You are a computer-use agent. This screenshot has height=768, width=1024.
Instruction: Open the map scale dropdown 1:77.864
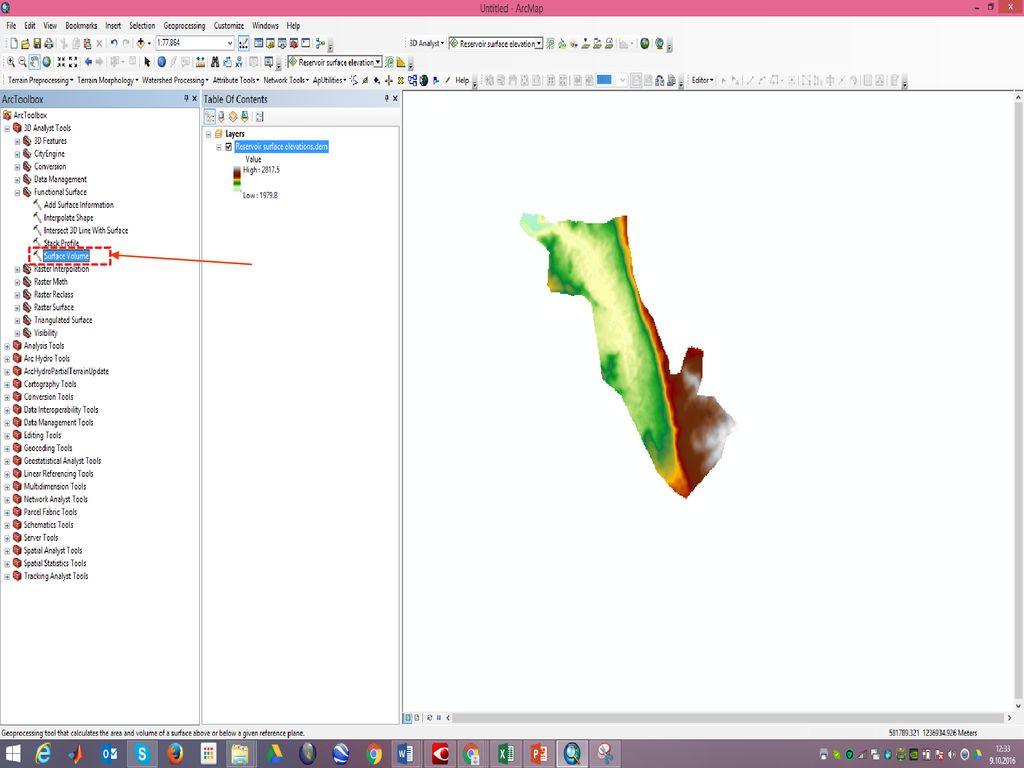(x=230, y=43)
